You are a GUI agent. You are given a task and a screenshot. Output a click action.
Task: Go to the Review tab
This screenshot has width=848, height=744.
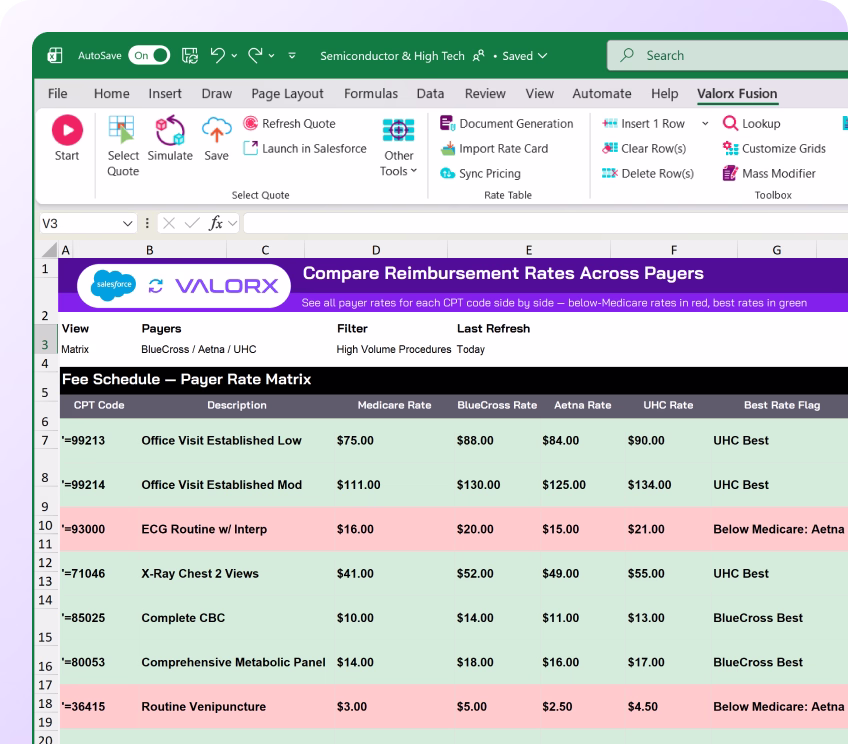(485, 94)
